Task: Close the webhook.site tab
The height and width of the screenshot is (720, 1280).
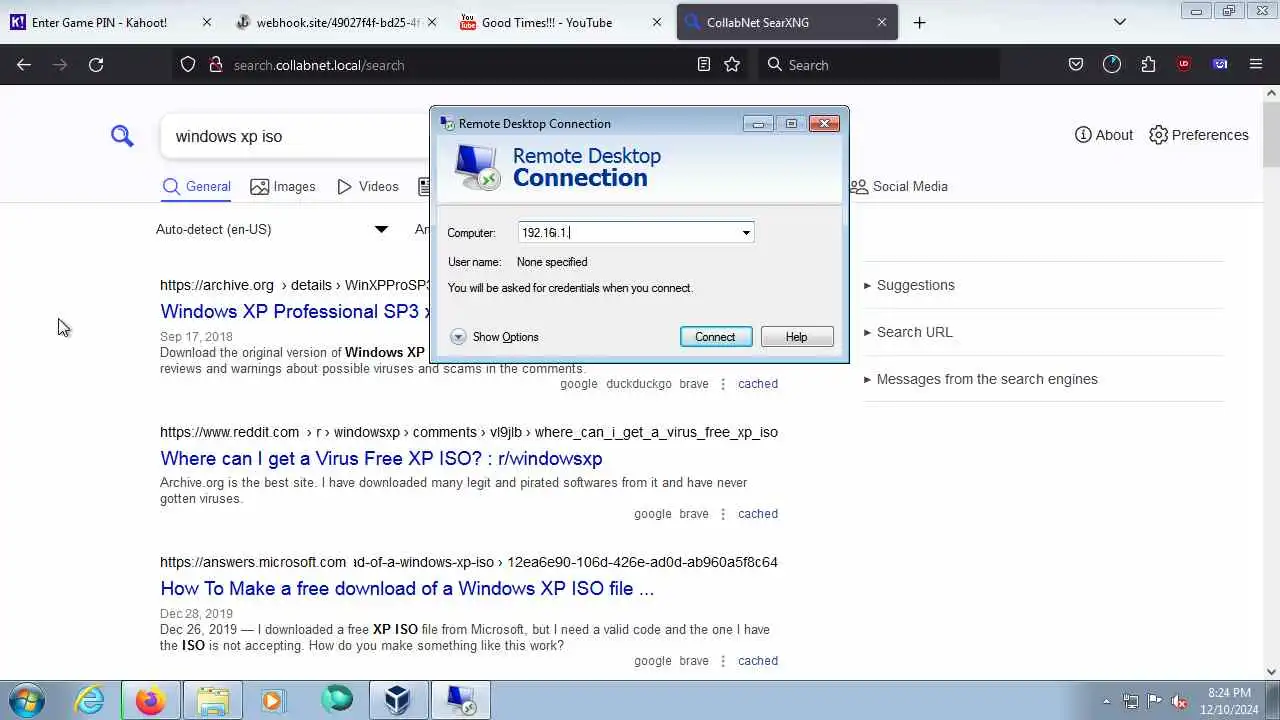Action: [x=432, y=22]
